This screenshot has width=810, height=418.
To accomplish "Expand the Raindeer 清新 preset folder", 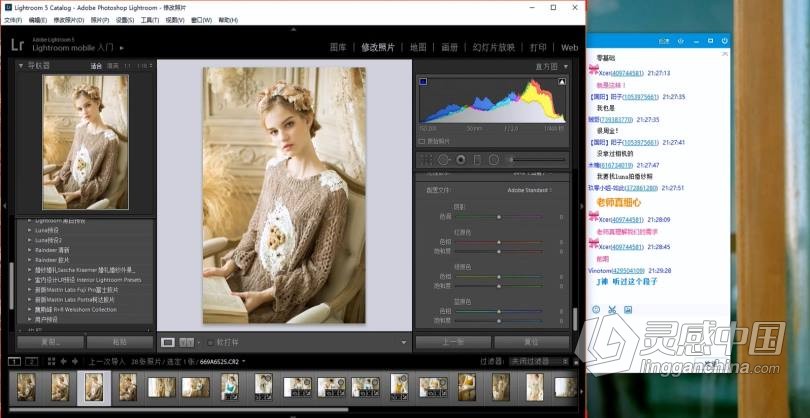I will (29, 250).
